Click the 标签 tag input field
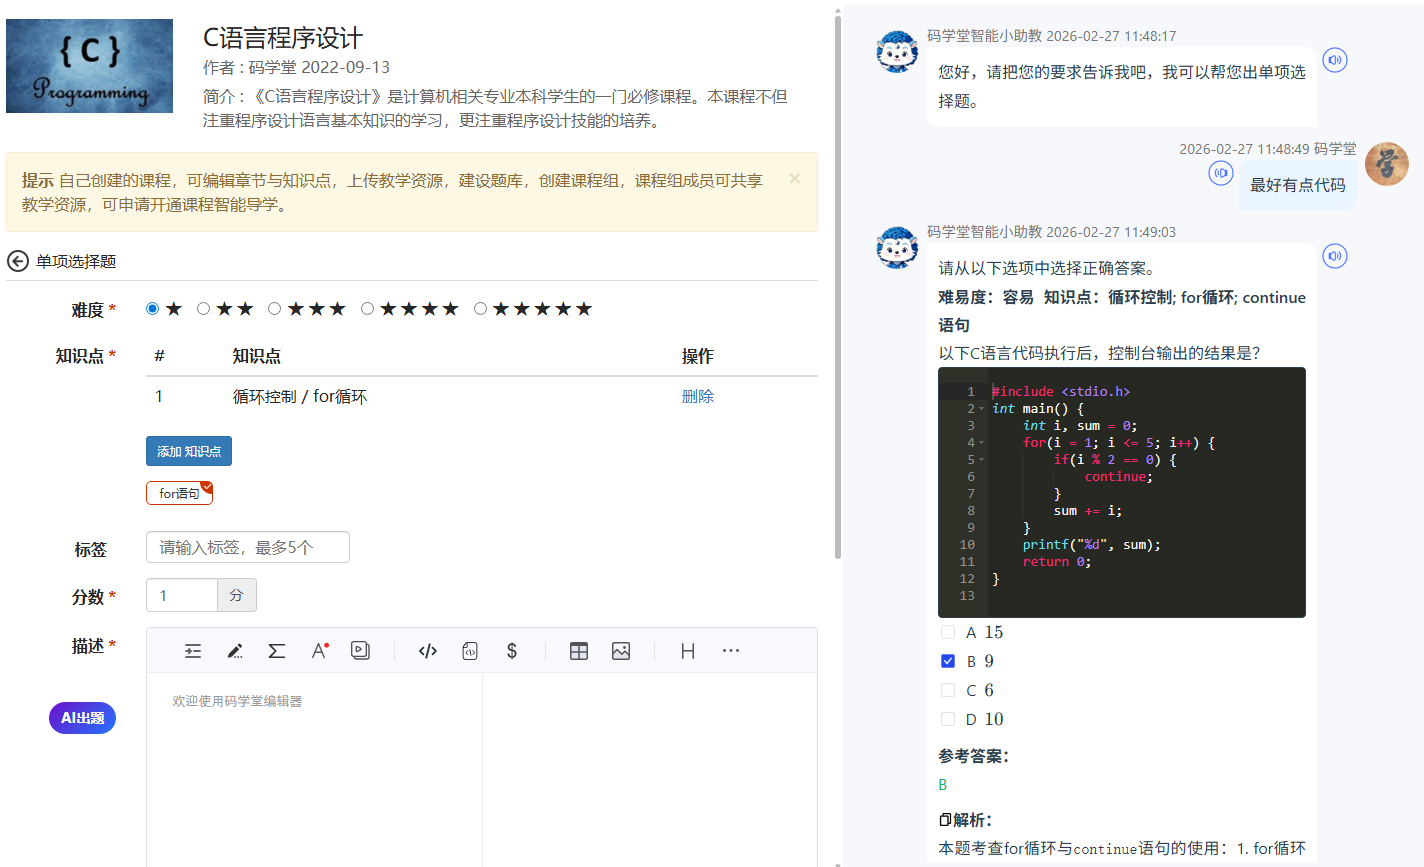 [248, 547]
